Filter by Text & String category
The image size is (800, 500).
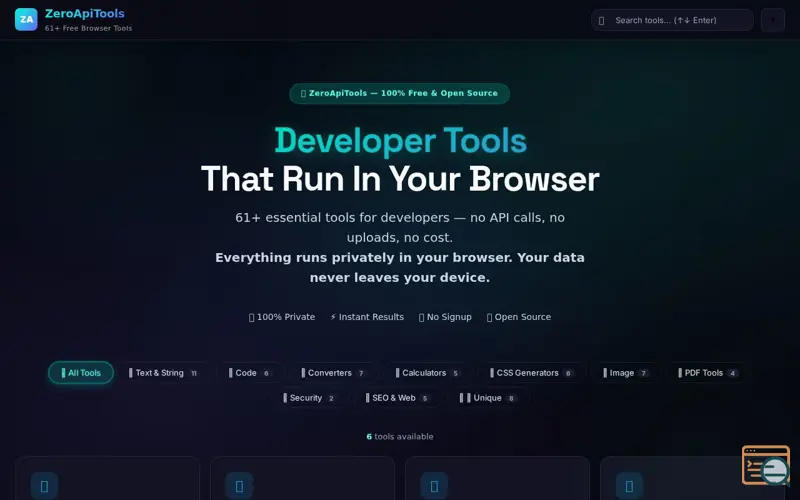coord(164,373)
